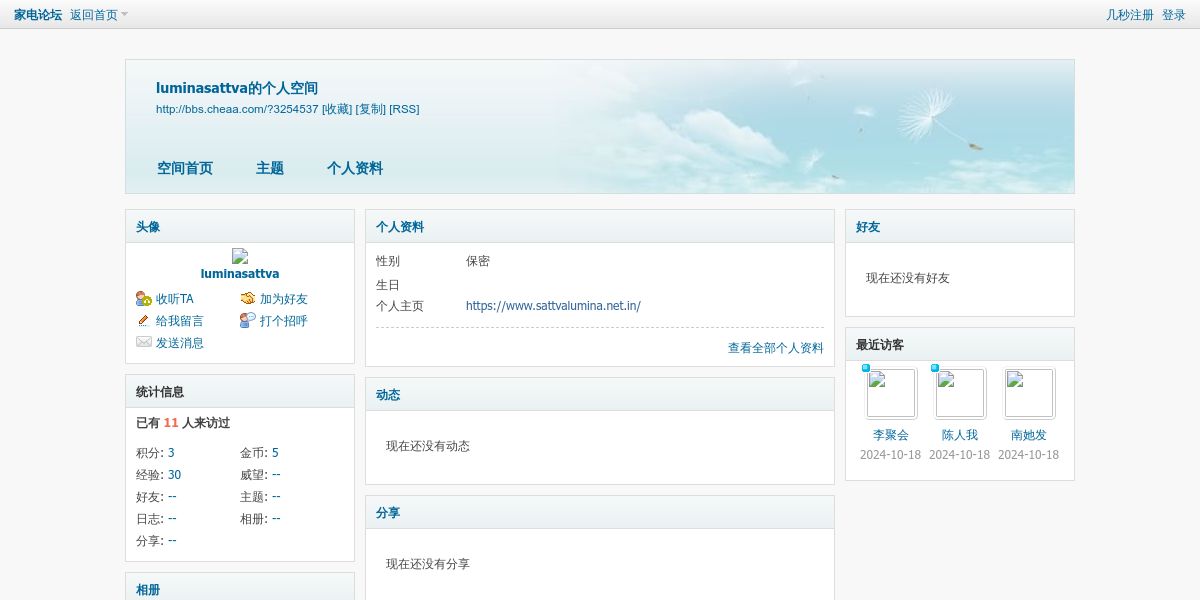Click the 好友 count value in statistics
This screenshot has width=1200, height=600.
point(172,497)
